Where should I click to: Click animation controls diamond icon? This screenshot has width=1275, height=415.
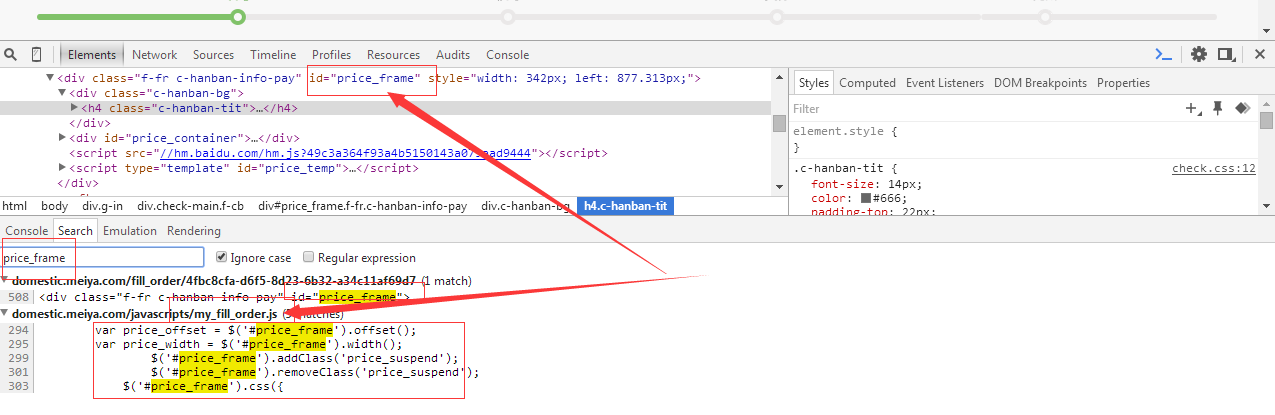[x=1242, y=108]
